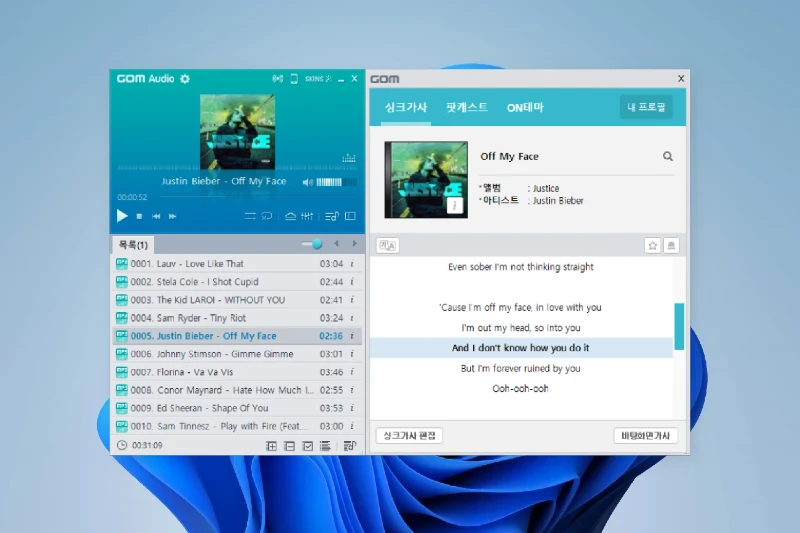Screen dimensions: 800x533
Task: Click info badge on Justice album cover
Action: tap(455, 206)
